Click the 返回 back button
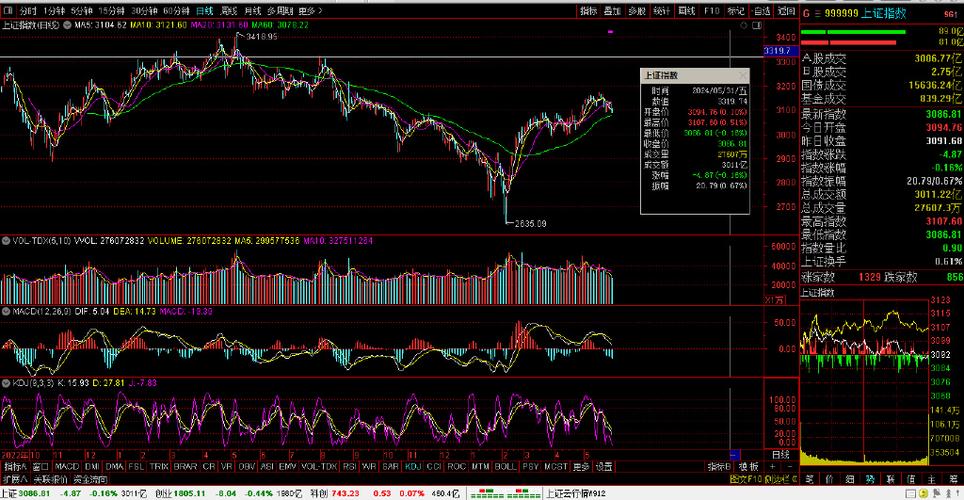 (x=785, y=10)
